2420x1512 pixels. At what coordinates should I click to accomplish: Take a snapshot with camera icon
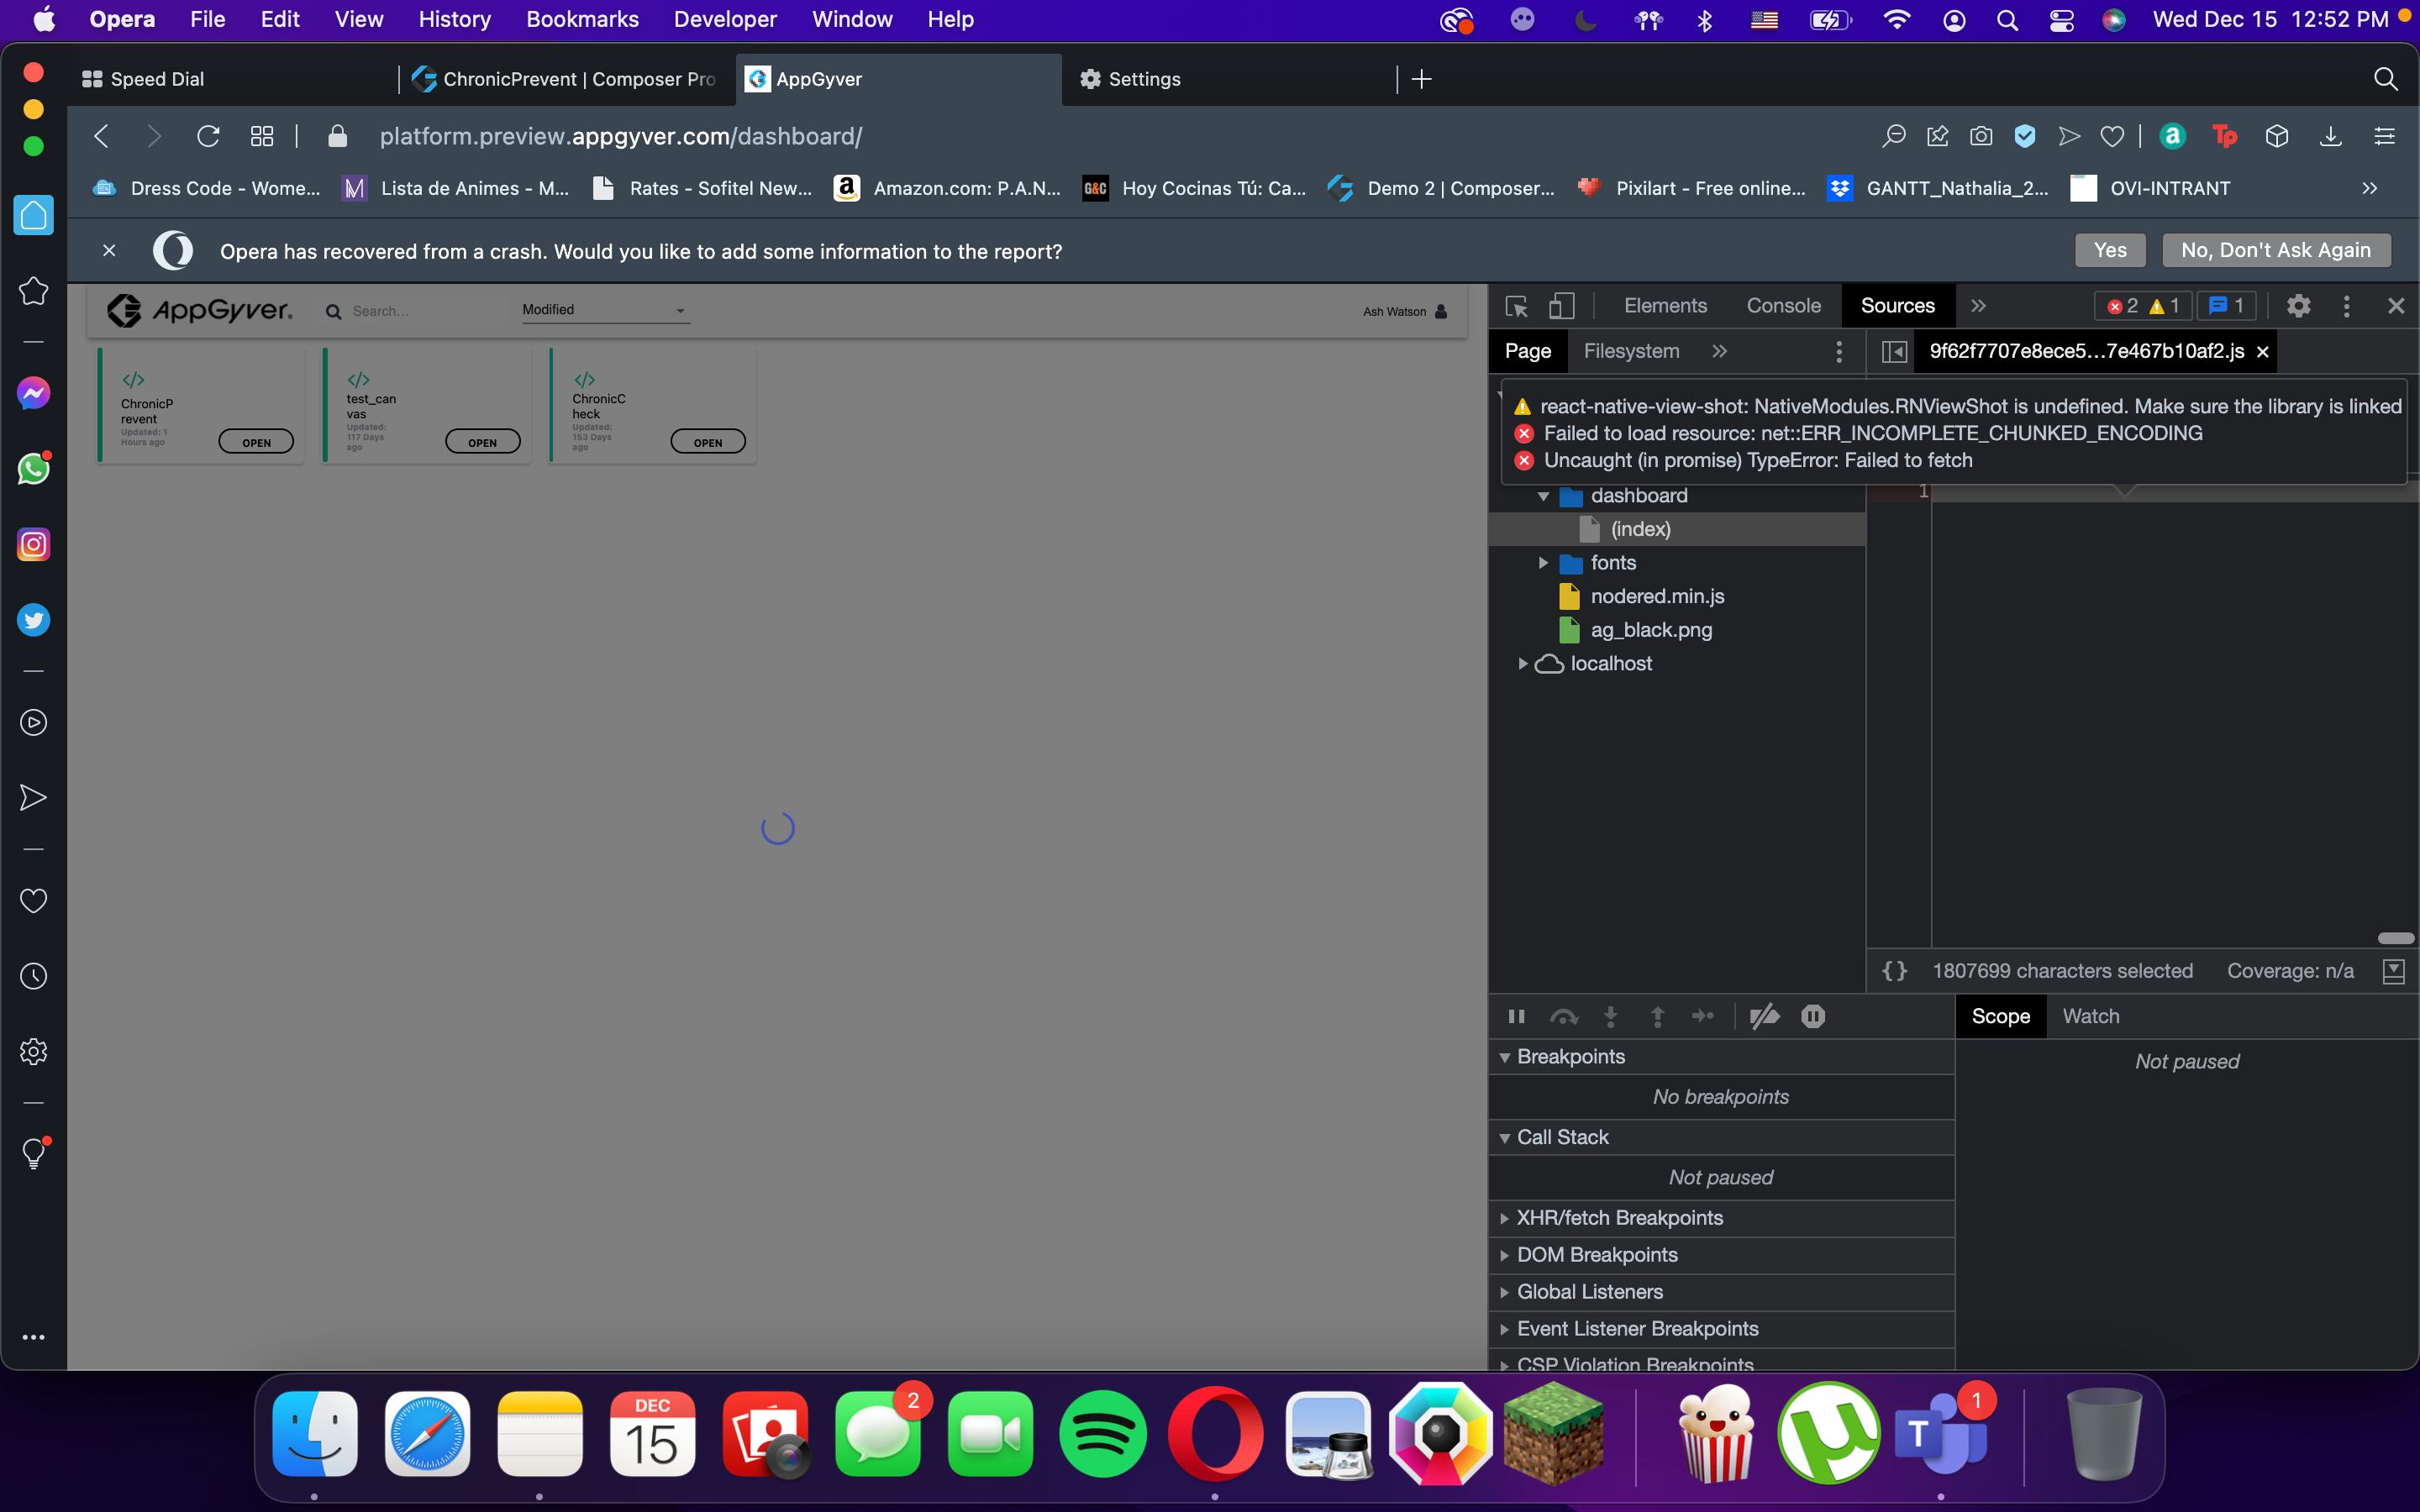coord(1981,136)
